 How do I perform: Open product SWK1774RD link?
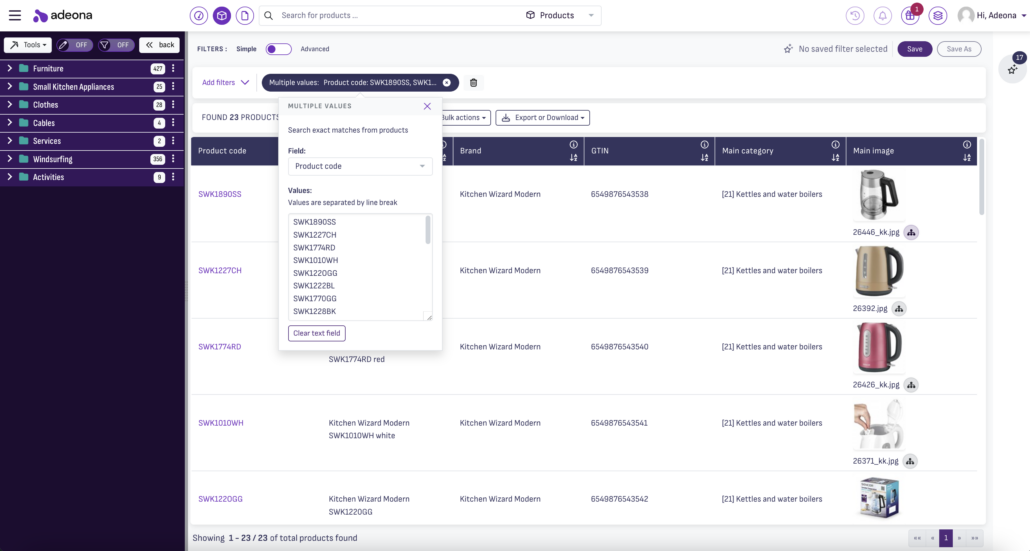click(219, 347)
